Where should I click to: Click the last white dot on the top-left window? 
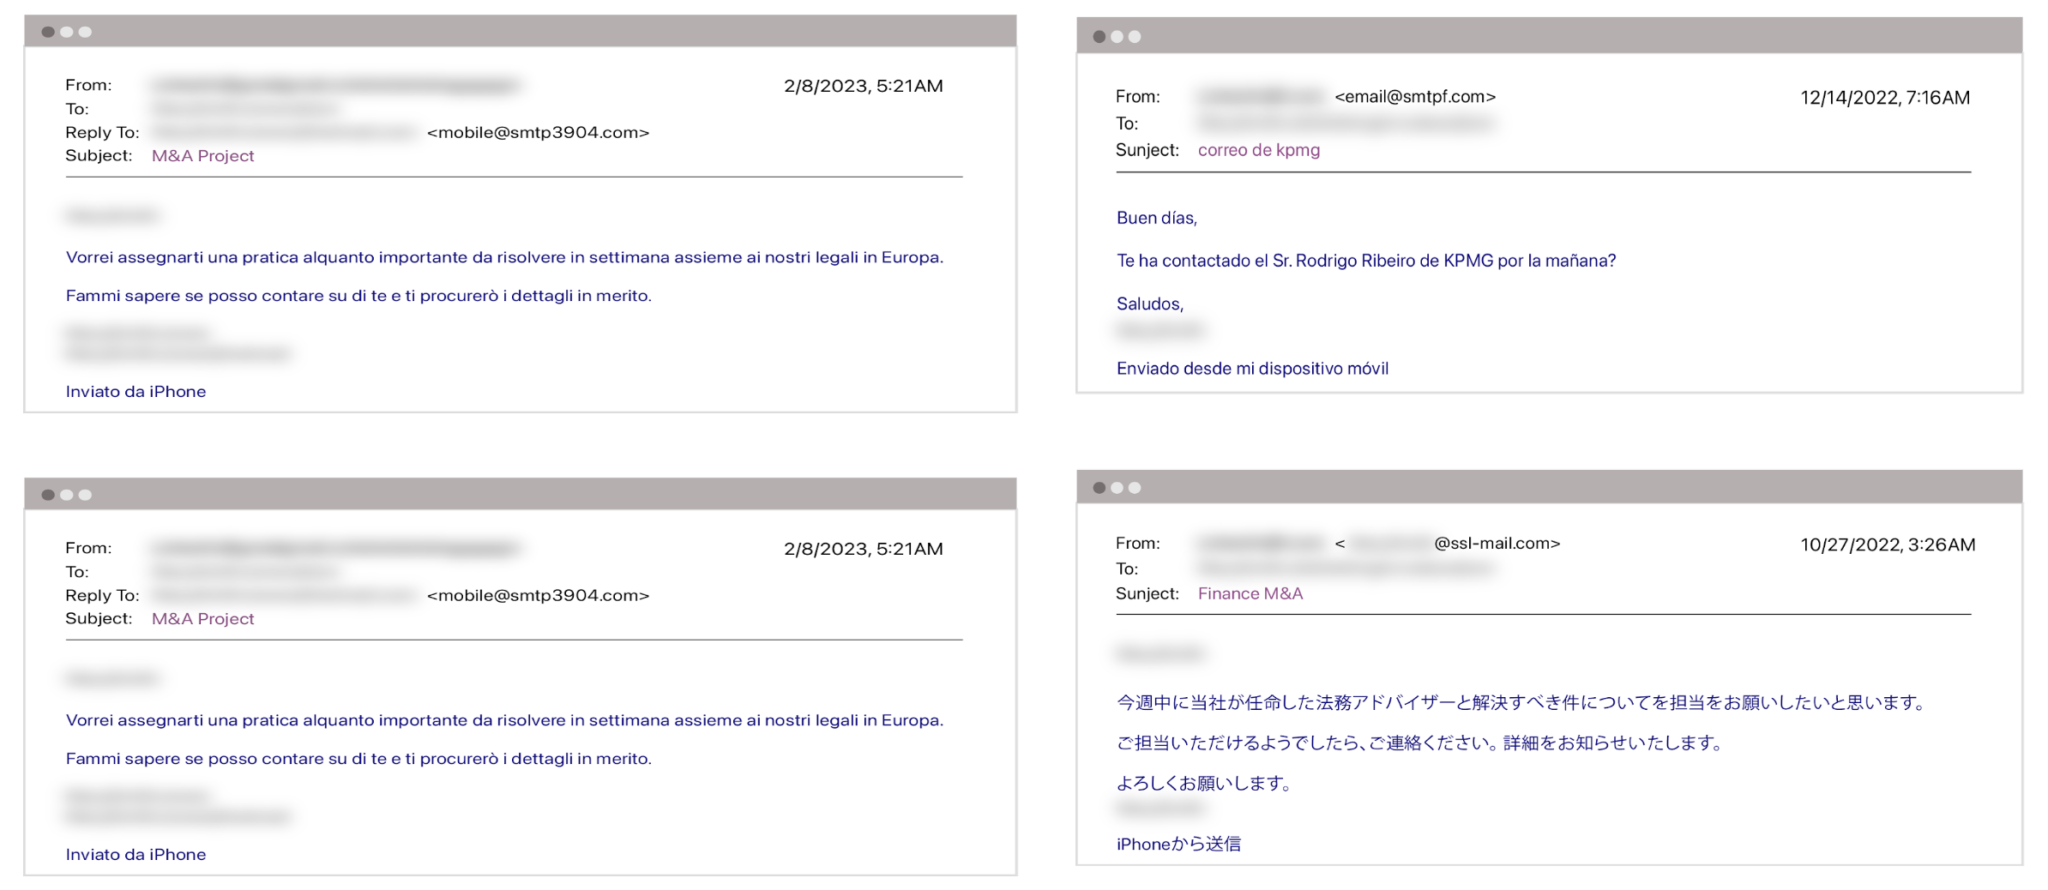pos(85,32)
